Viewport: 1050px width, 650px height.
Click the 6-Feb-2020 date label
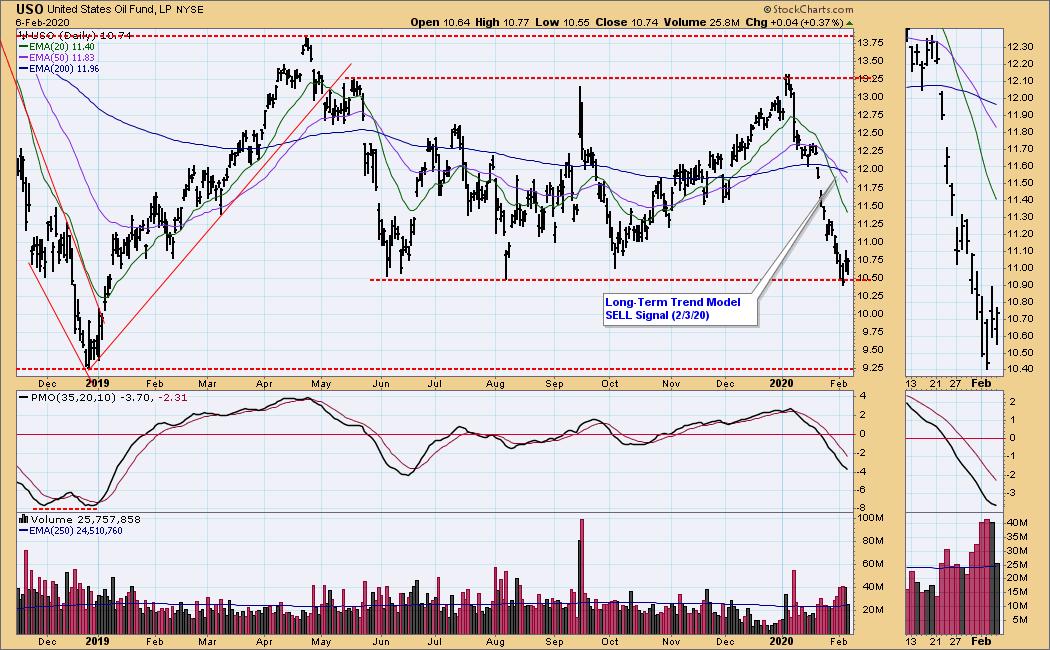click(43, 22)
